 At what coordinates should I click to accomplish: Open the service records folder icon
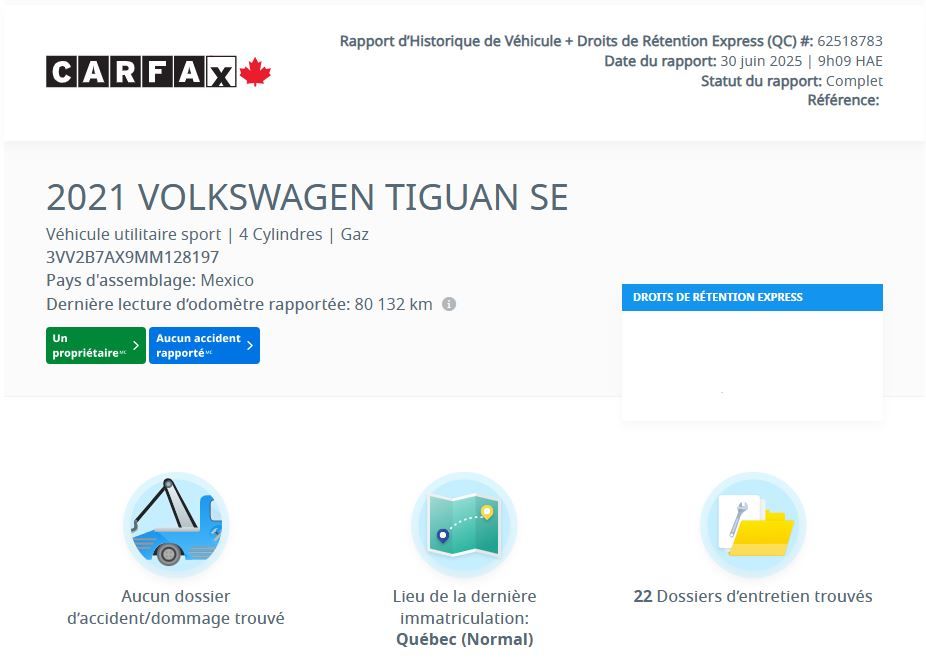click(x=753, y=524)
